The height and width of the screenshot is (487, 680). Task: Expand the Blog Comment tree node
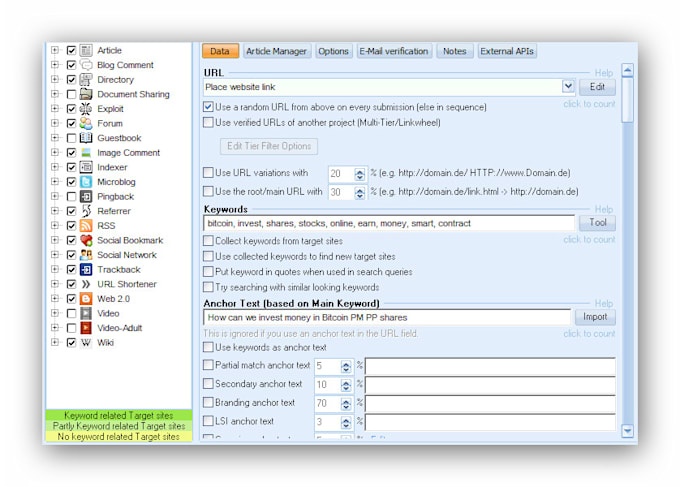tap(55, 65)
